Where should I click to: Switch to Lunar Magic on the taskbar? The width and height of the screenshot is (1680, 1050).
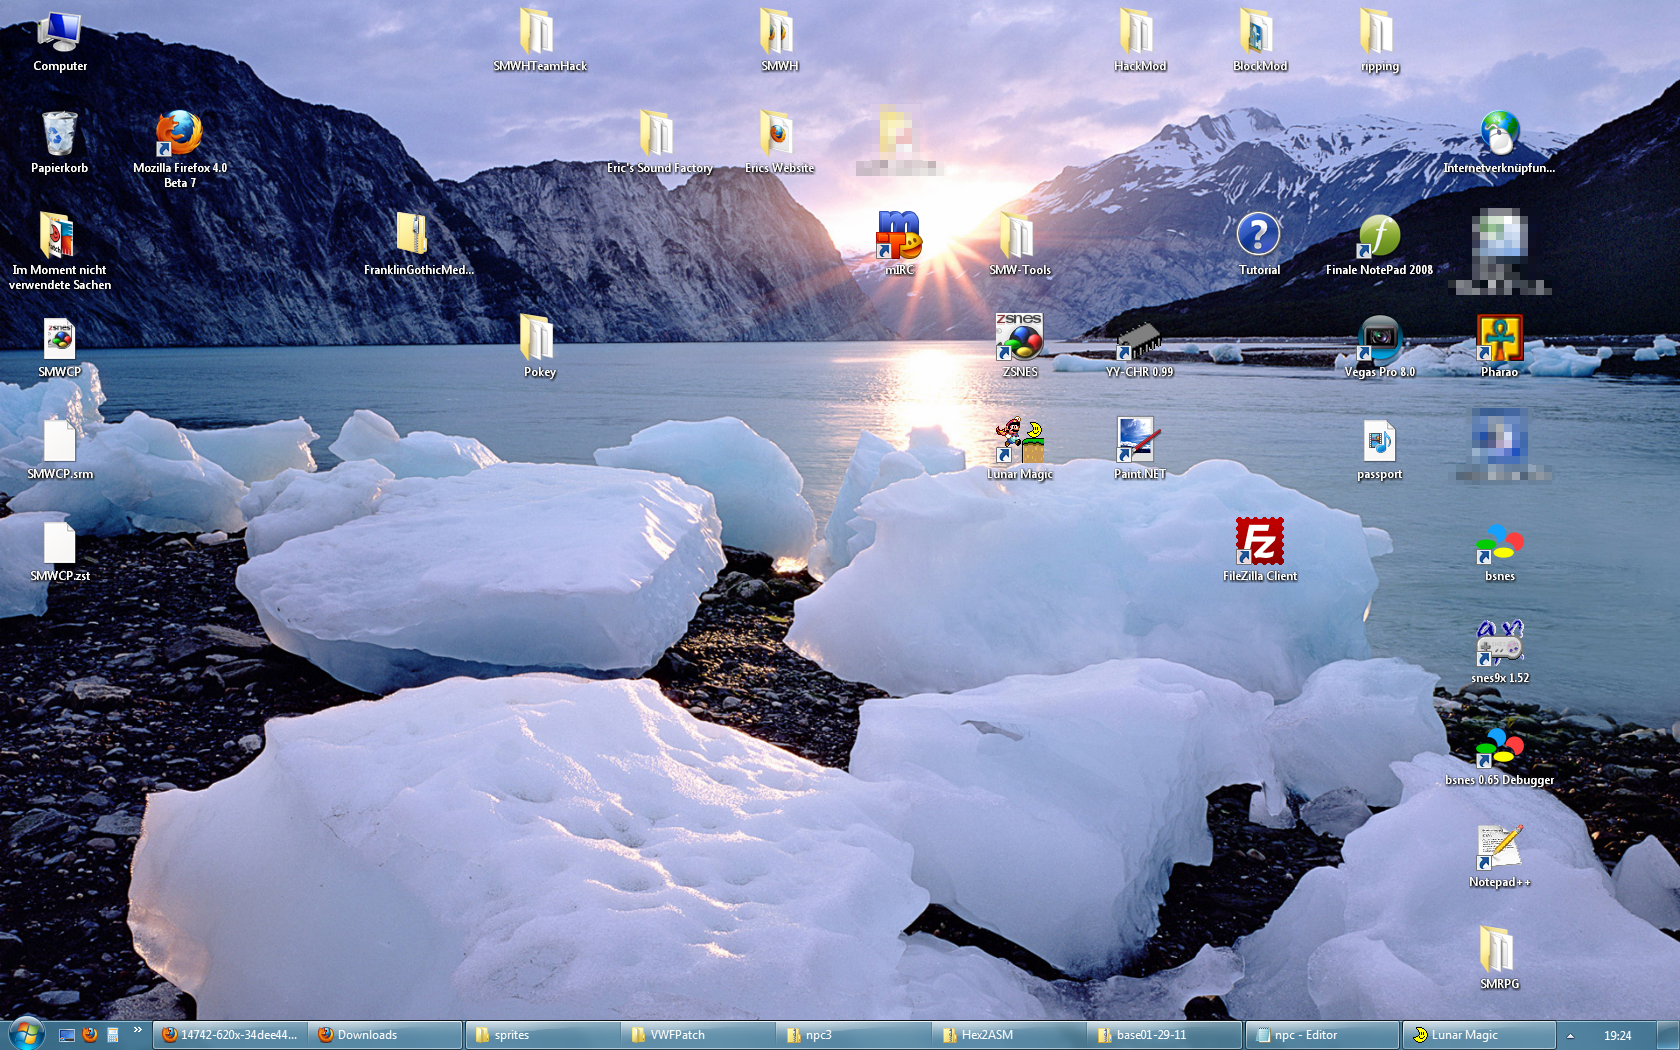pyautogui.click(x=1479, y=1035)
